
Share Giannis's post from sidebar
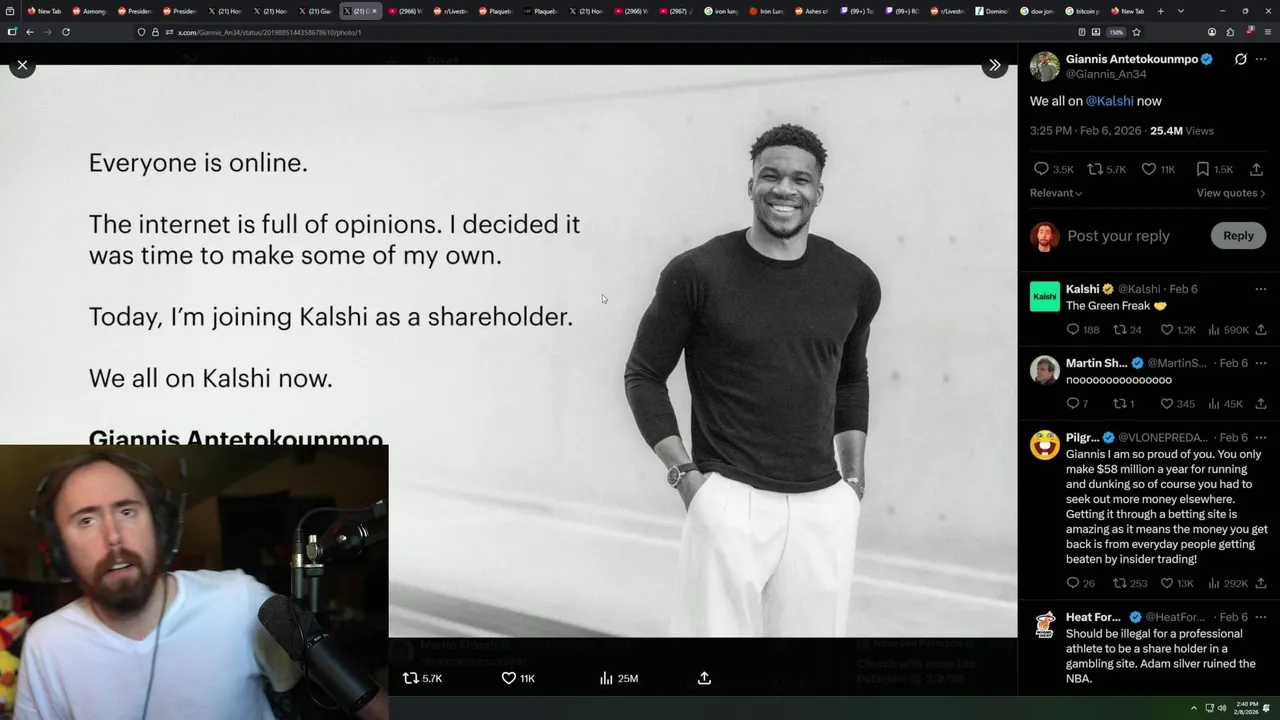(1257, 169)
